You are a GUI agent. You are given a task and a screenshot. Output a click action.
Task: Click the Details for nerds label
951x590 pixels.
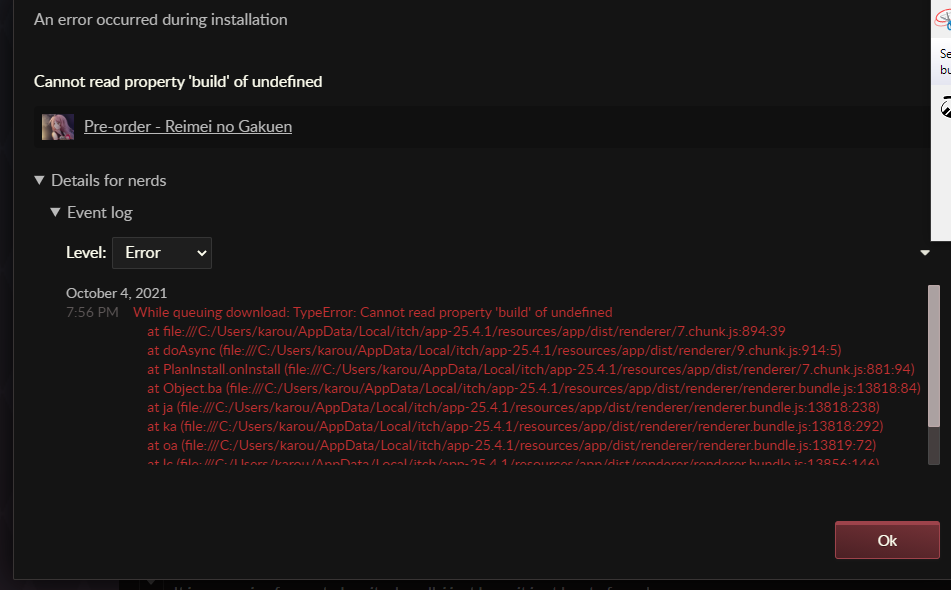tap(109, 180)
